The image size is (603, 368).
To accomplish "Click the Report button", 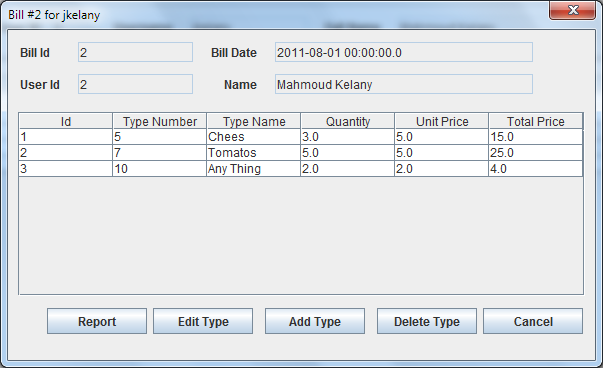I will pyautogui.click(x=97, y=321).
